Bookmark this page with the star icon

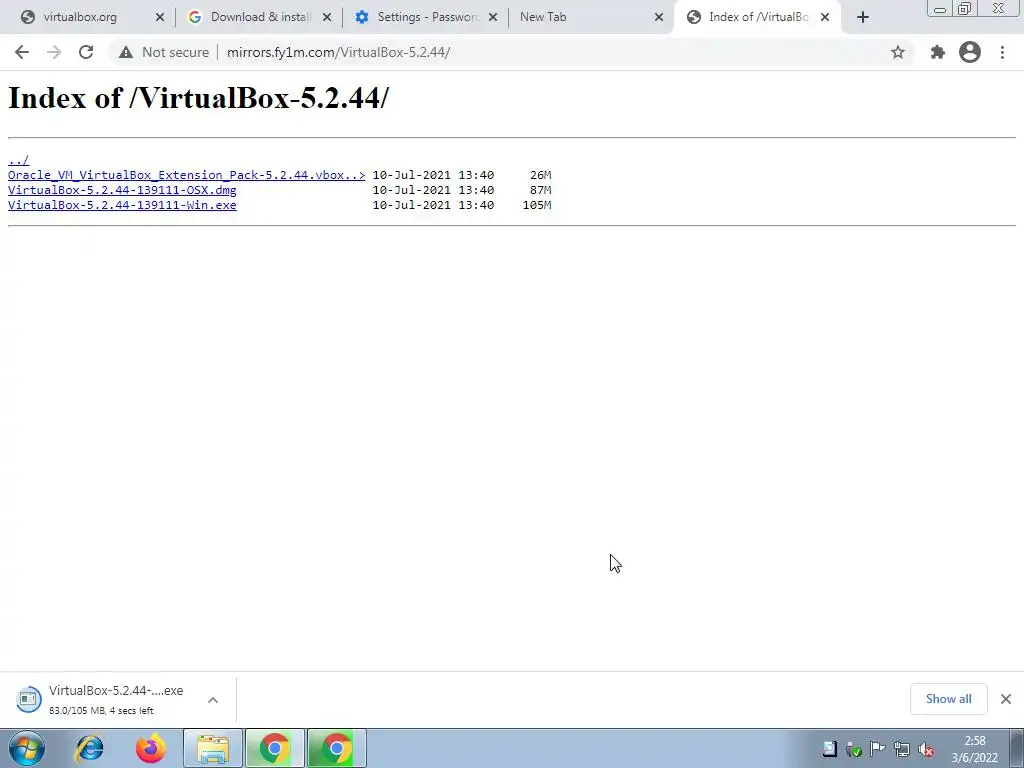tap(898, 52)
